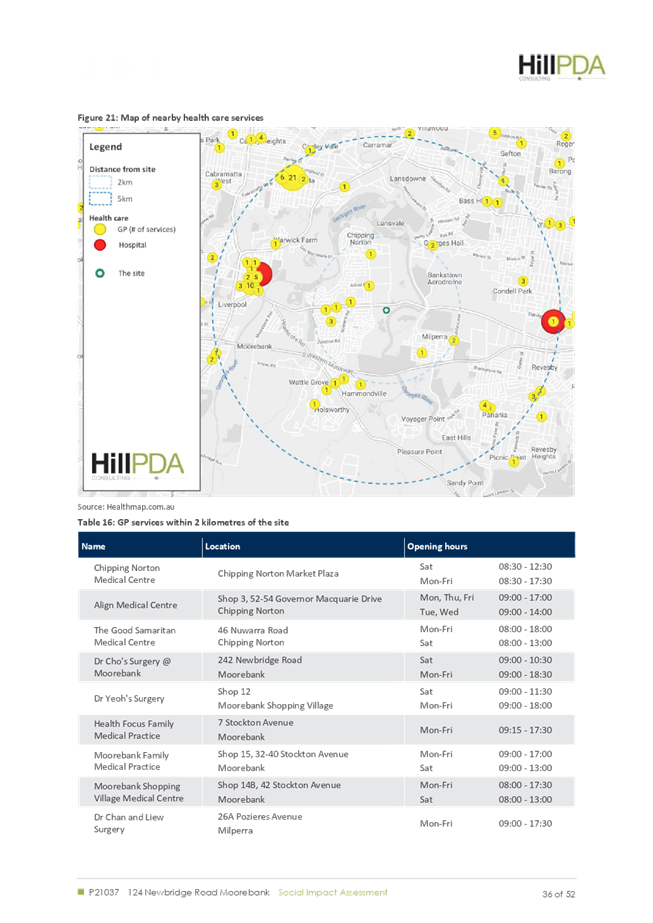Click the yellow marker numbered 6 beside the 21 cluster
This screenshot has width=653, height=923.
(282, 177)
